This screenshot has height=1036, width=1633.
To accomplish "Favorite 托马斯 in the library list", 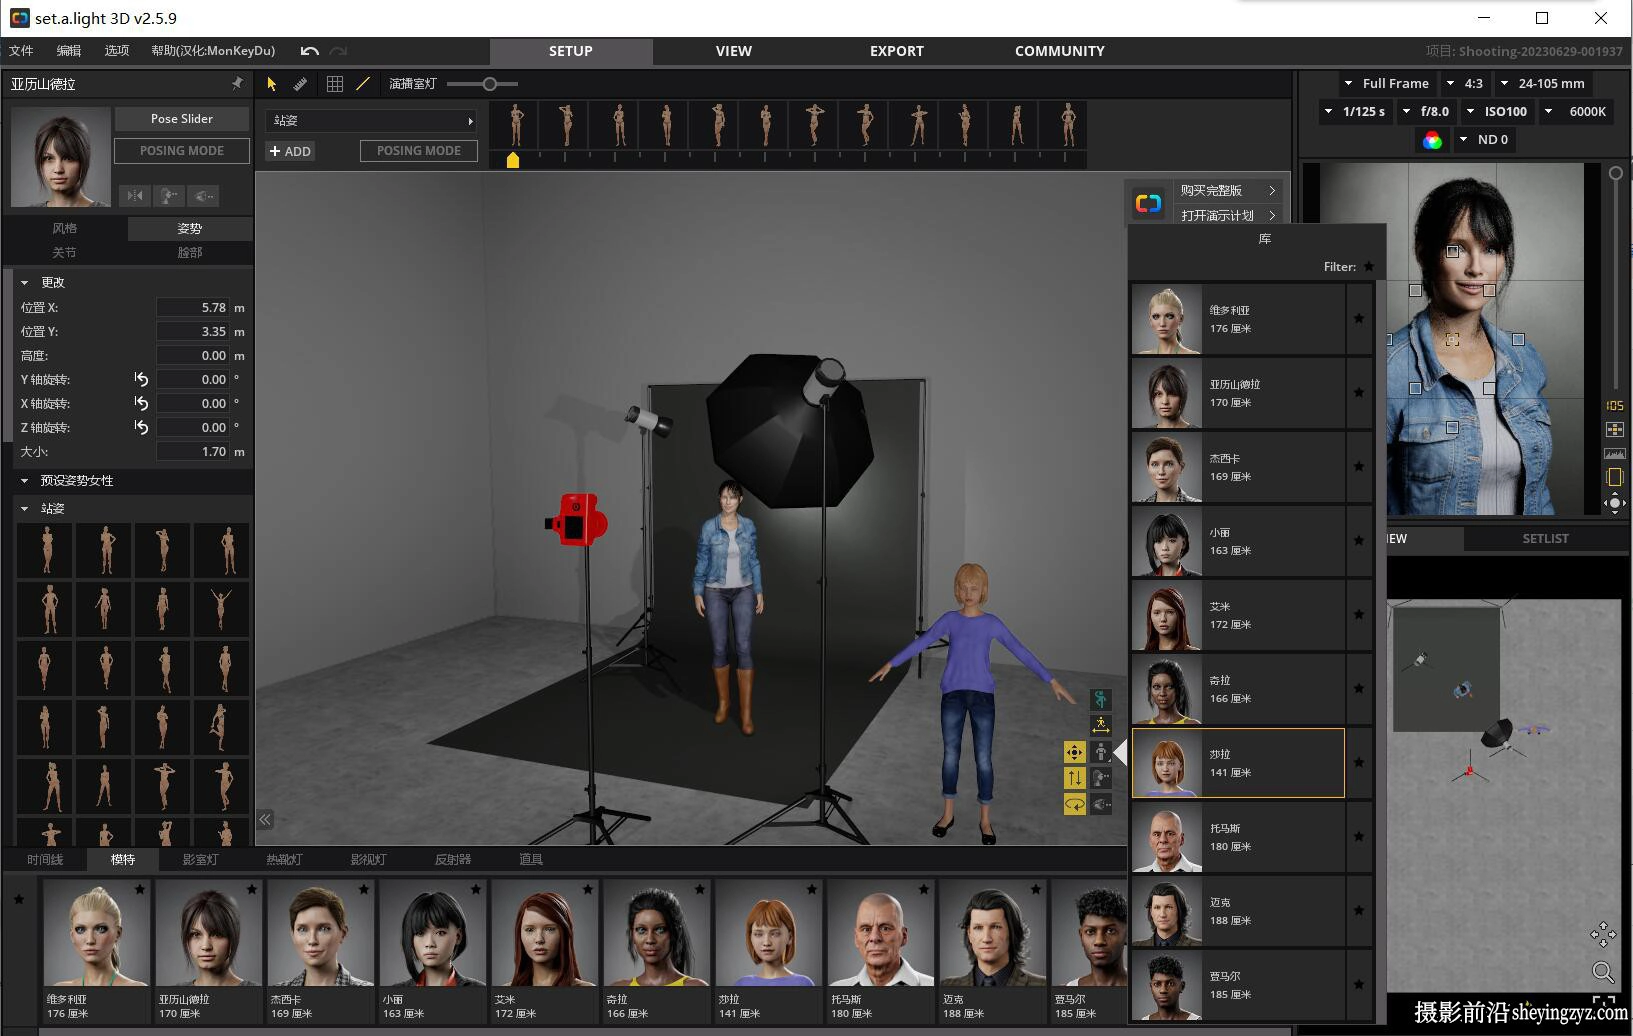I will [1359, 837].
